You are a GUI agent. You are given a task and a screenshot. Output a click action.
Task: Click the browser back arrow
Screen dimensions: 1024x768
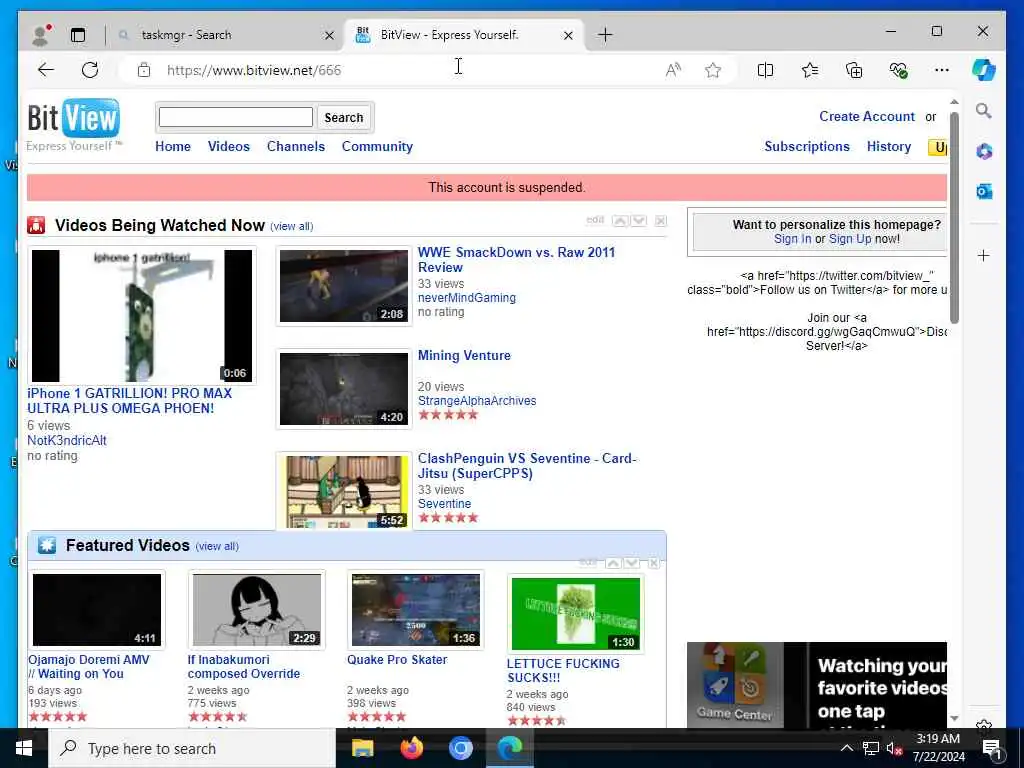[46, 70]
